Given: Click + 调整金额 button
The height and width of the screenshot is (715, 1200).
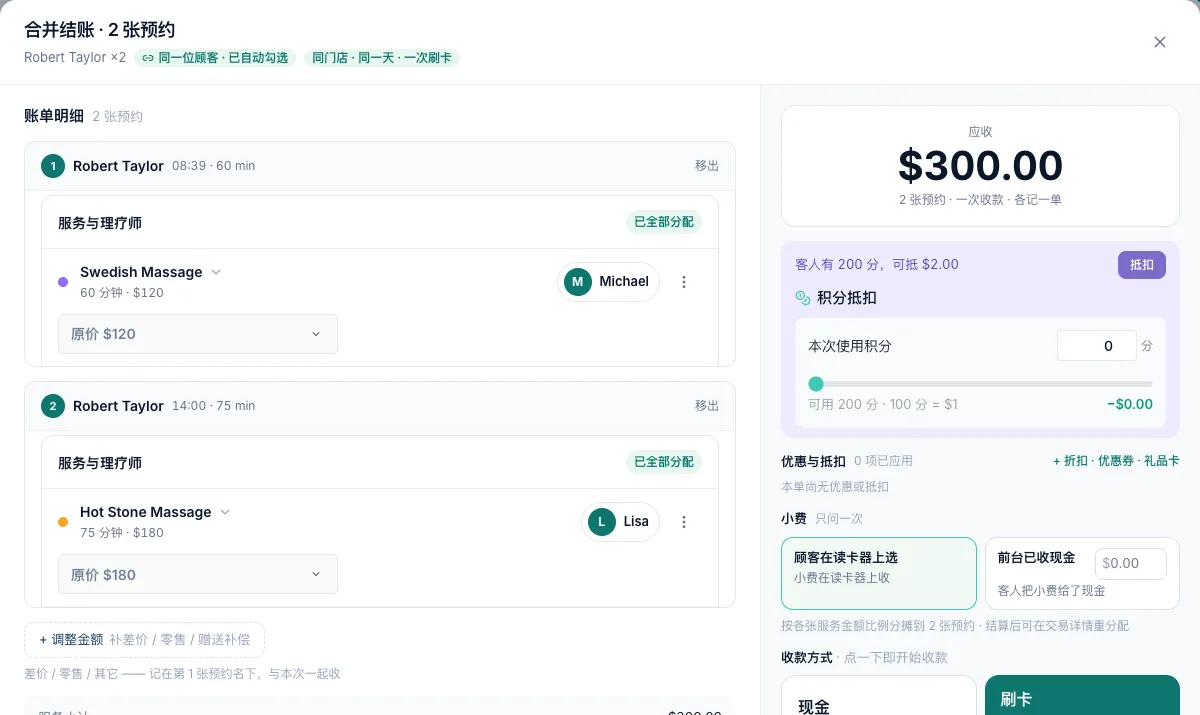Looking at the screenshot, I should [144, 640].
